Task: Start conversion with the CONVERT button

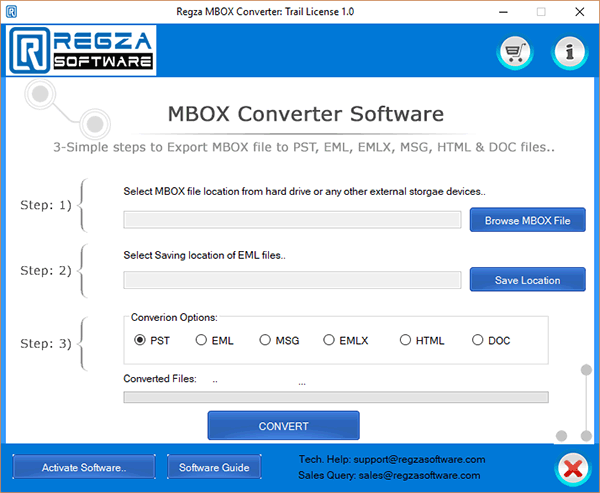Action: [284, 426]
